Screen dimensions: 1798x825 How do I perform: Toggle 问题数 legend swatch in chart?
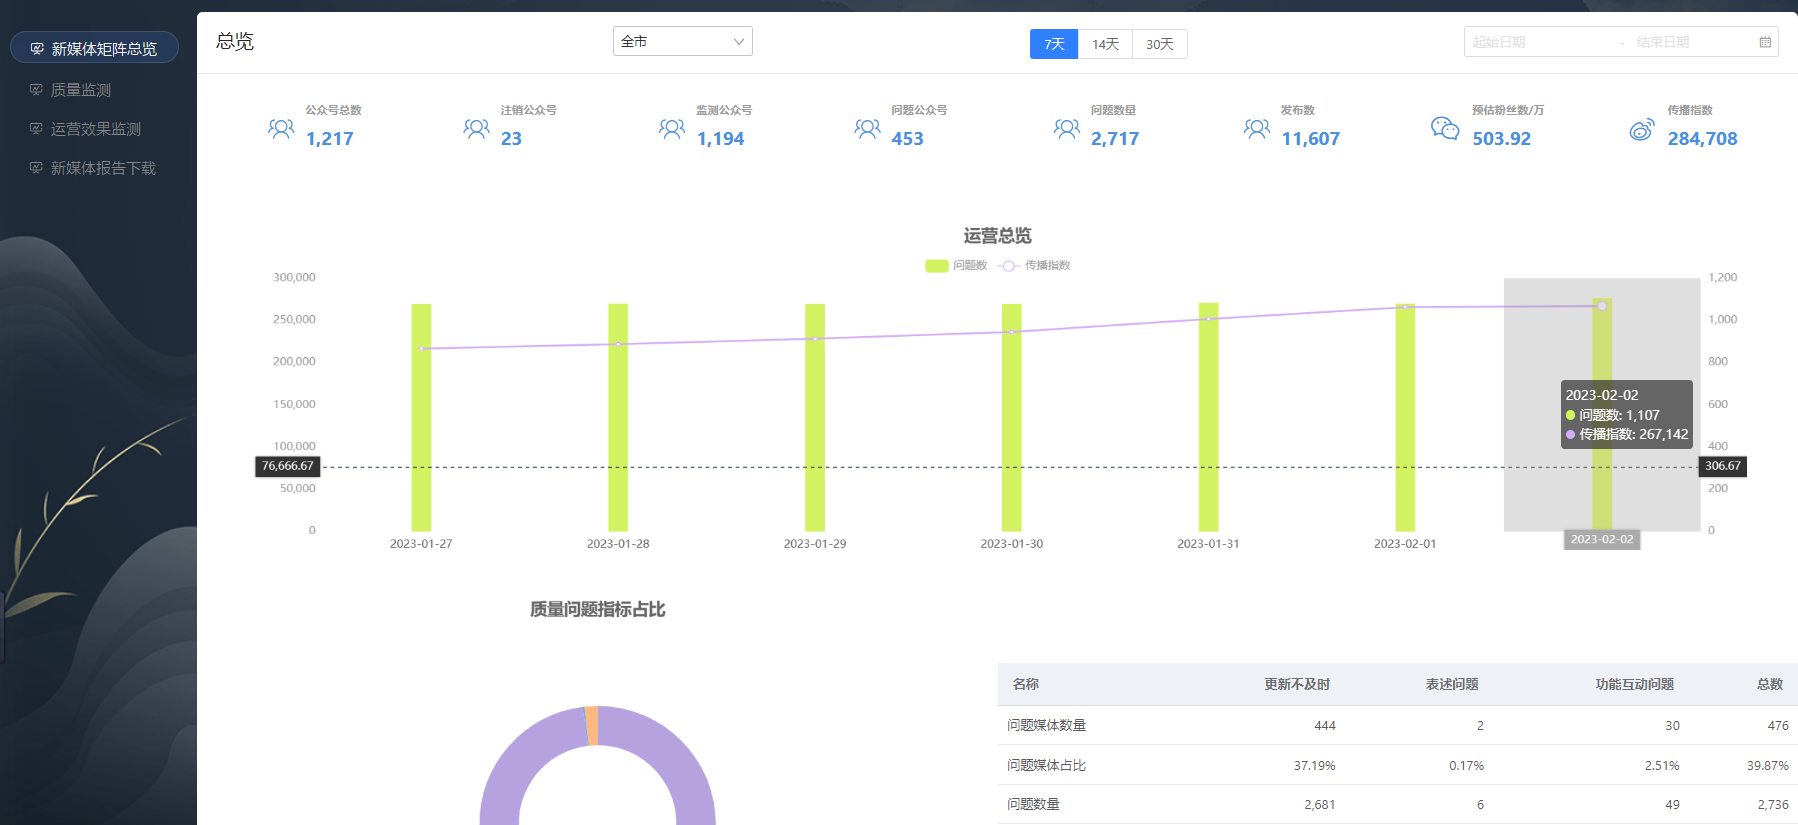(x=937, y=266)
